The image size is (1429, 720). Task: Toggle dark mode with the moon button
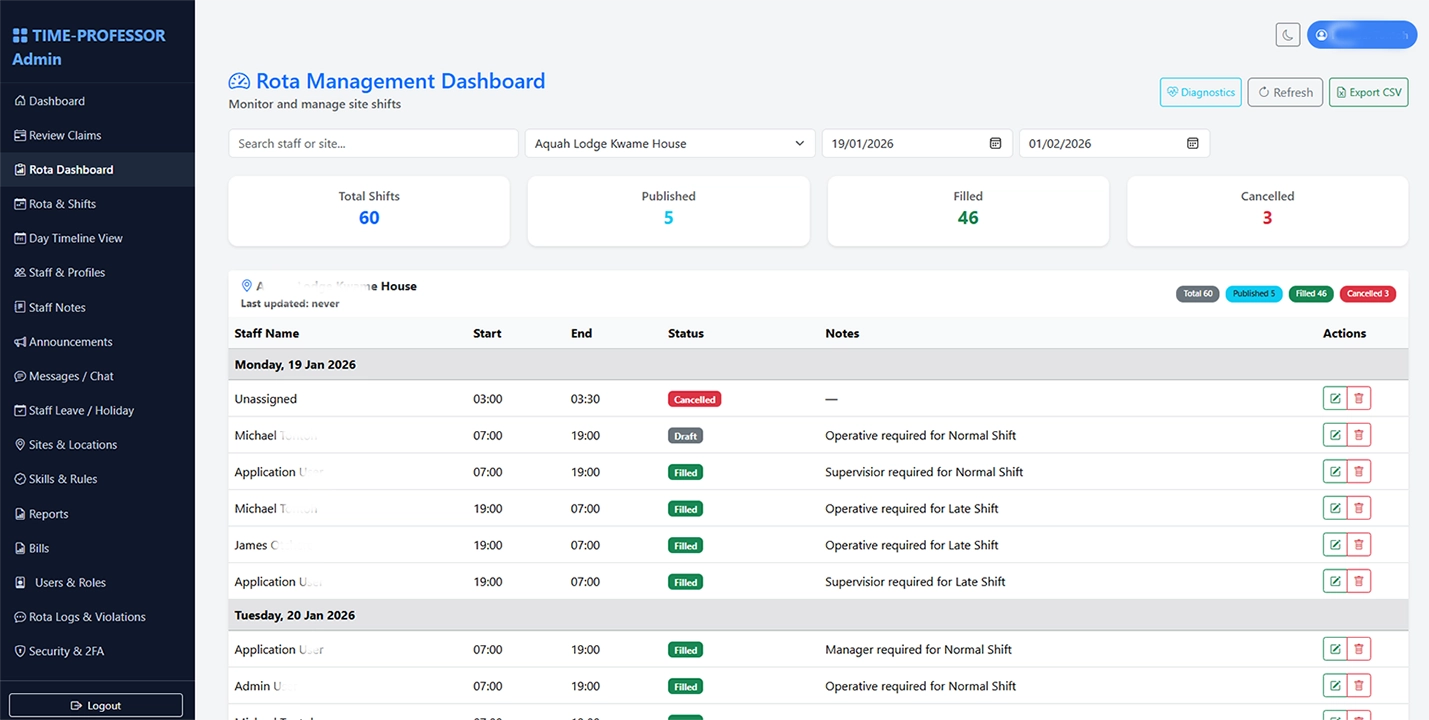[1287, 34]
